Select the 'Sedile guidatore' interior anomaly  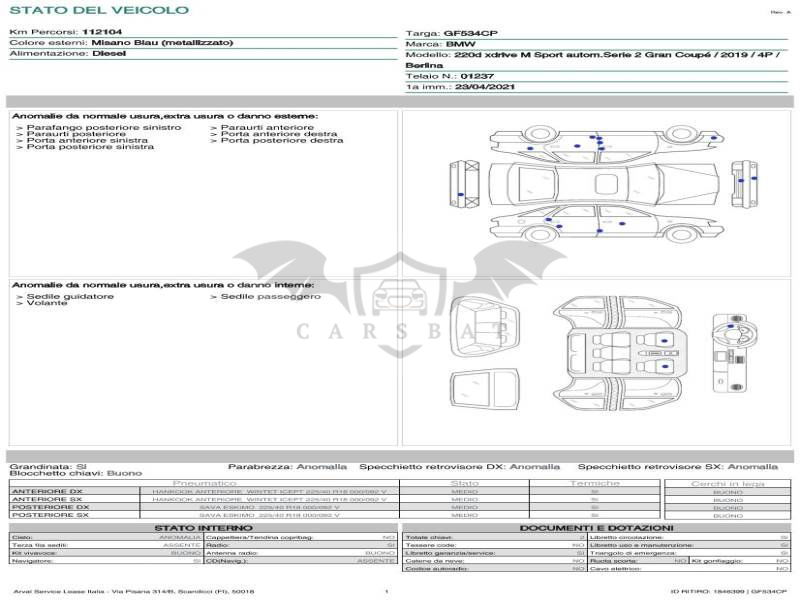pyautogui.click(x=70, y=296)
